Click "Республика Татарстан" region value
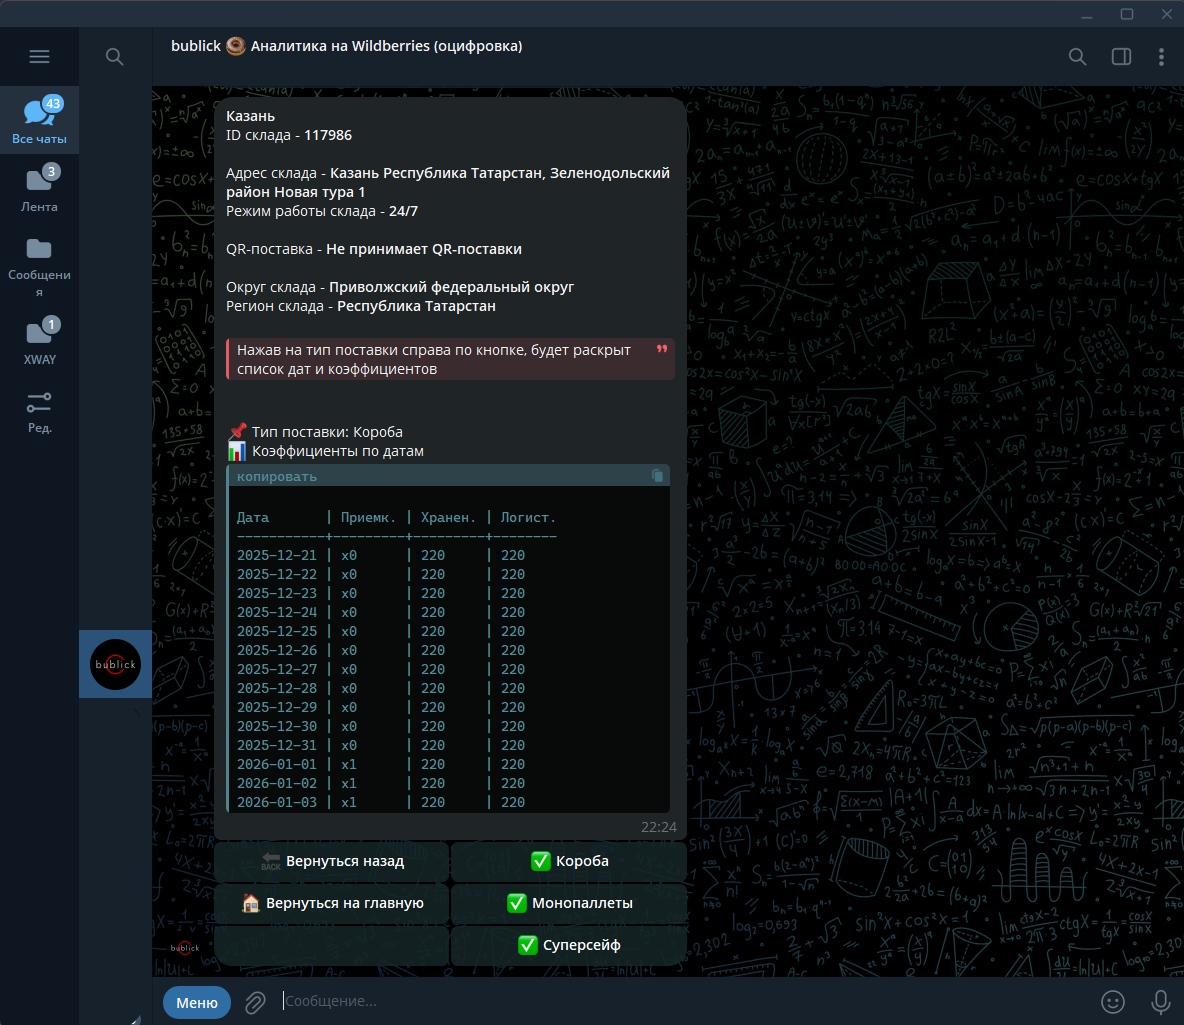The image size is (1184, 1025). coord(416,306)
